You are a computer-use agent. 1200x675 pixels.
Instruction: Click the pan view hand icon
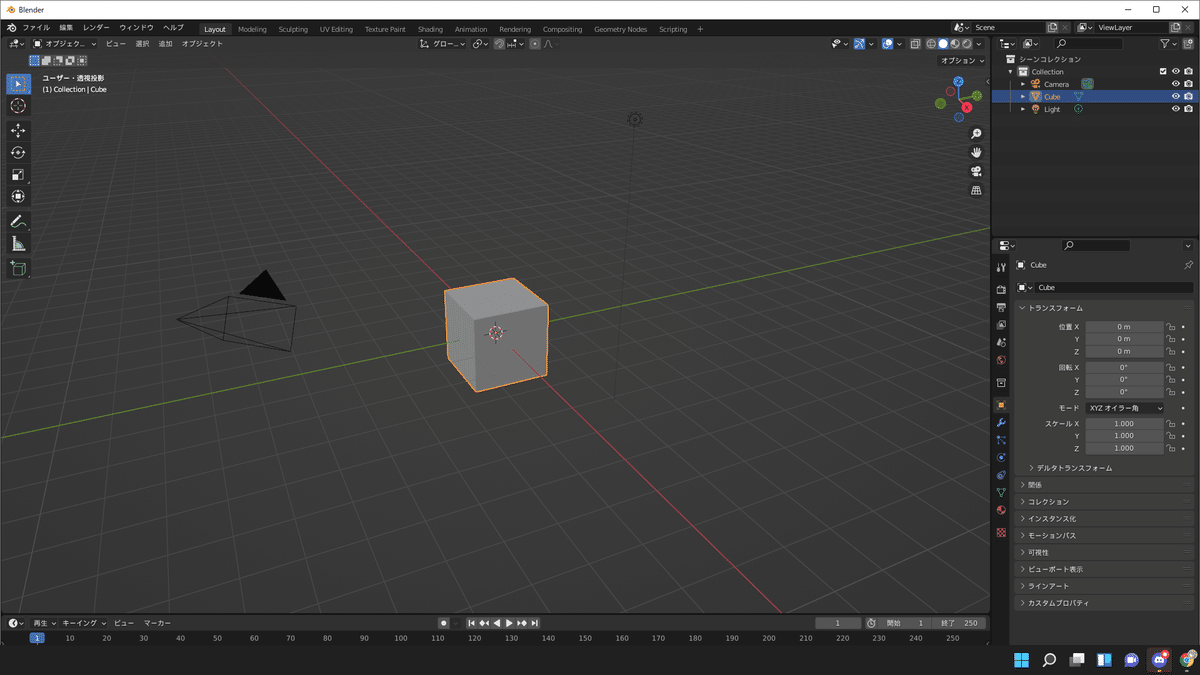click(x=977, y=153)
